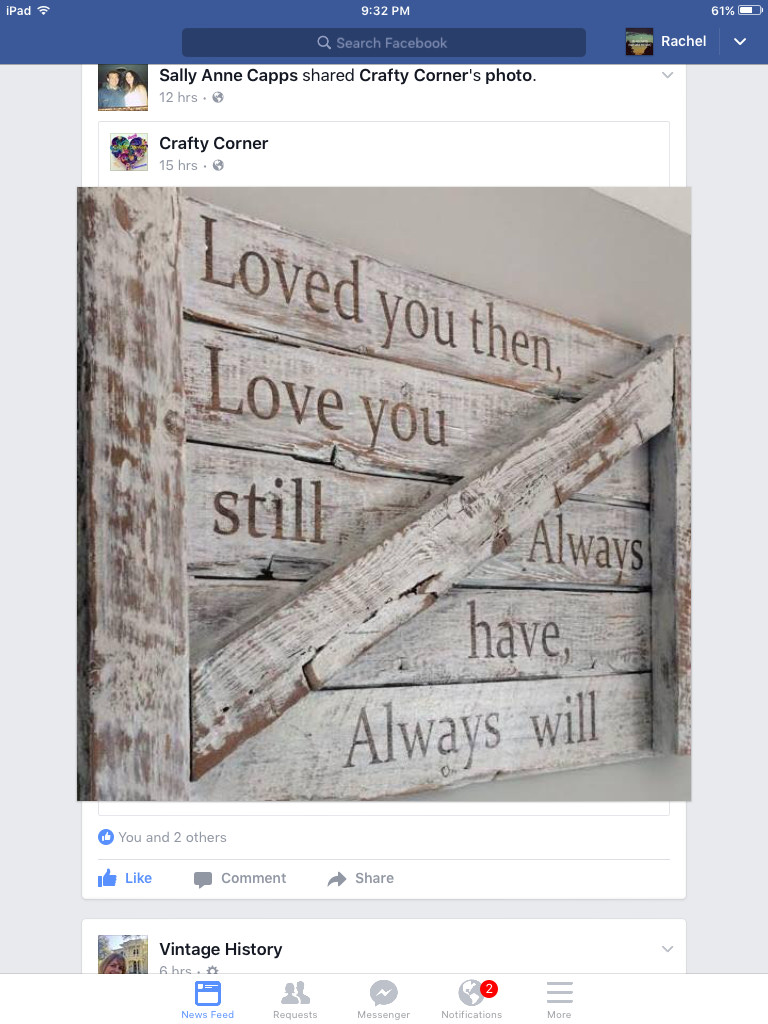Screen dimensions: 768x1024
Task: Open Crafty Corner page avatar
Action: [x=129, y=152]
